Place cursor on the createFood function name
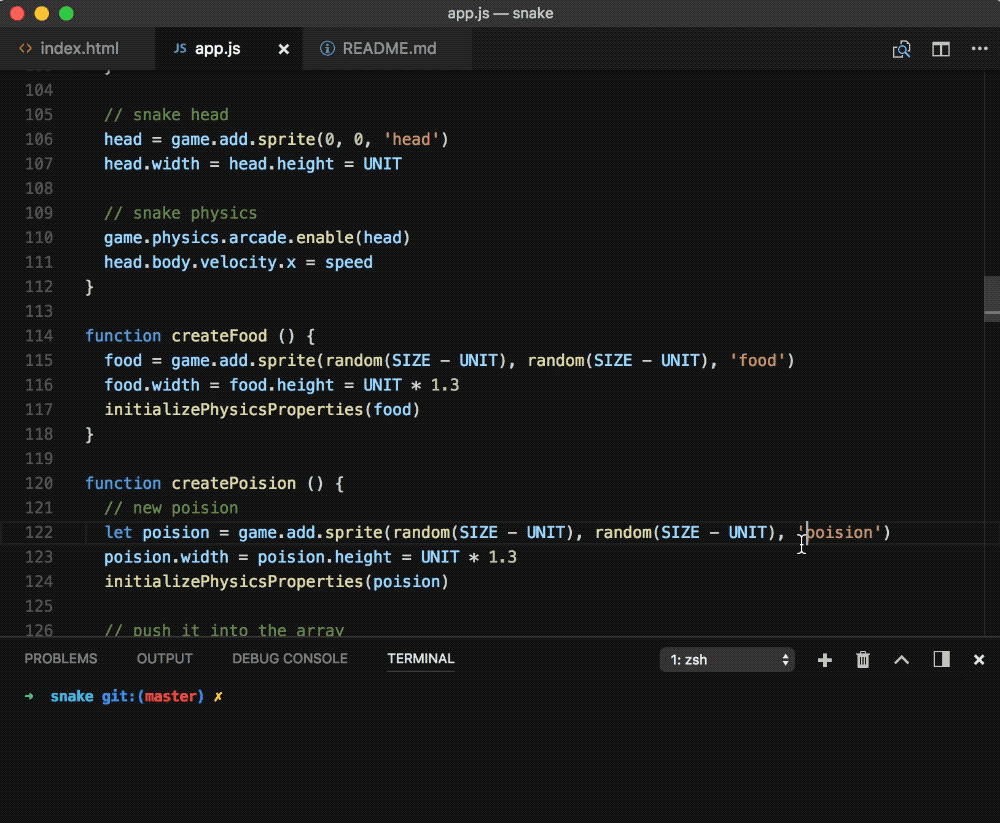 [219, 336]
